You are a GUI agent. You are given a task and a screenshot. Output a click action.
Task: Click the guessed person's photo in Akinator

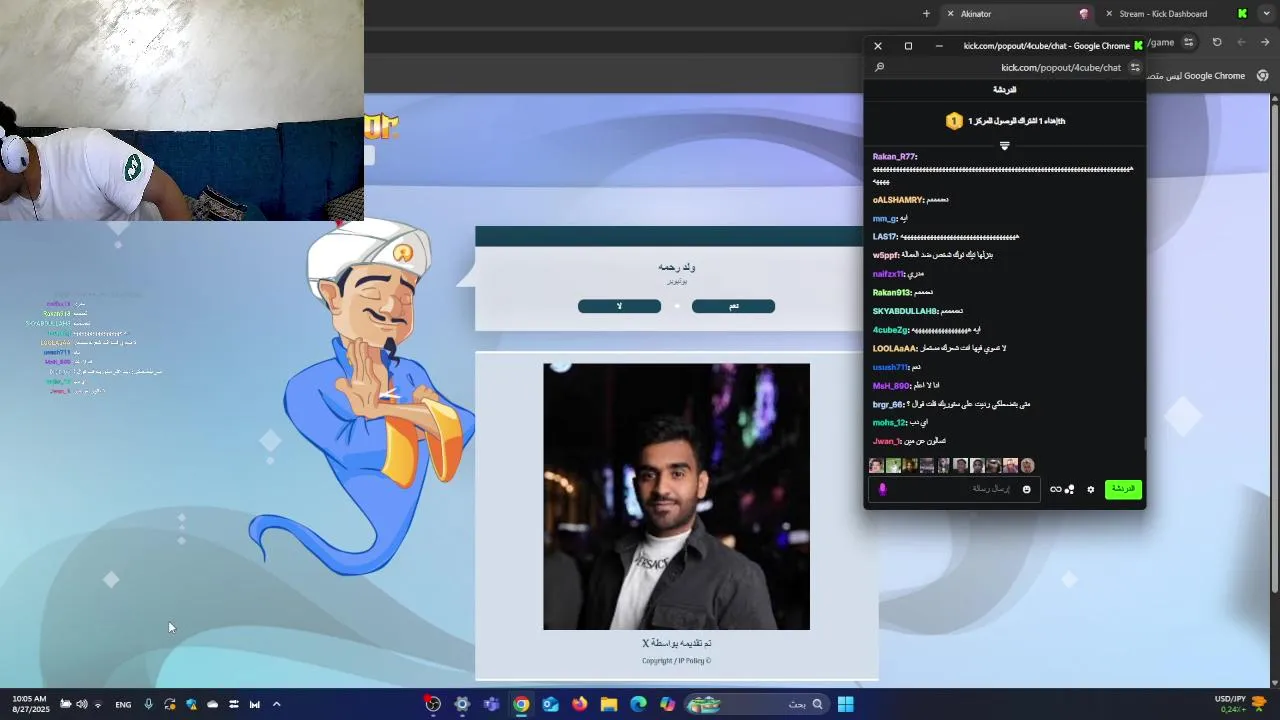click(x=676, y=497)
